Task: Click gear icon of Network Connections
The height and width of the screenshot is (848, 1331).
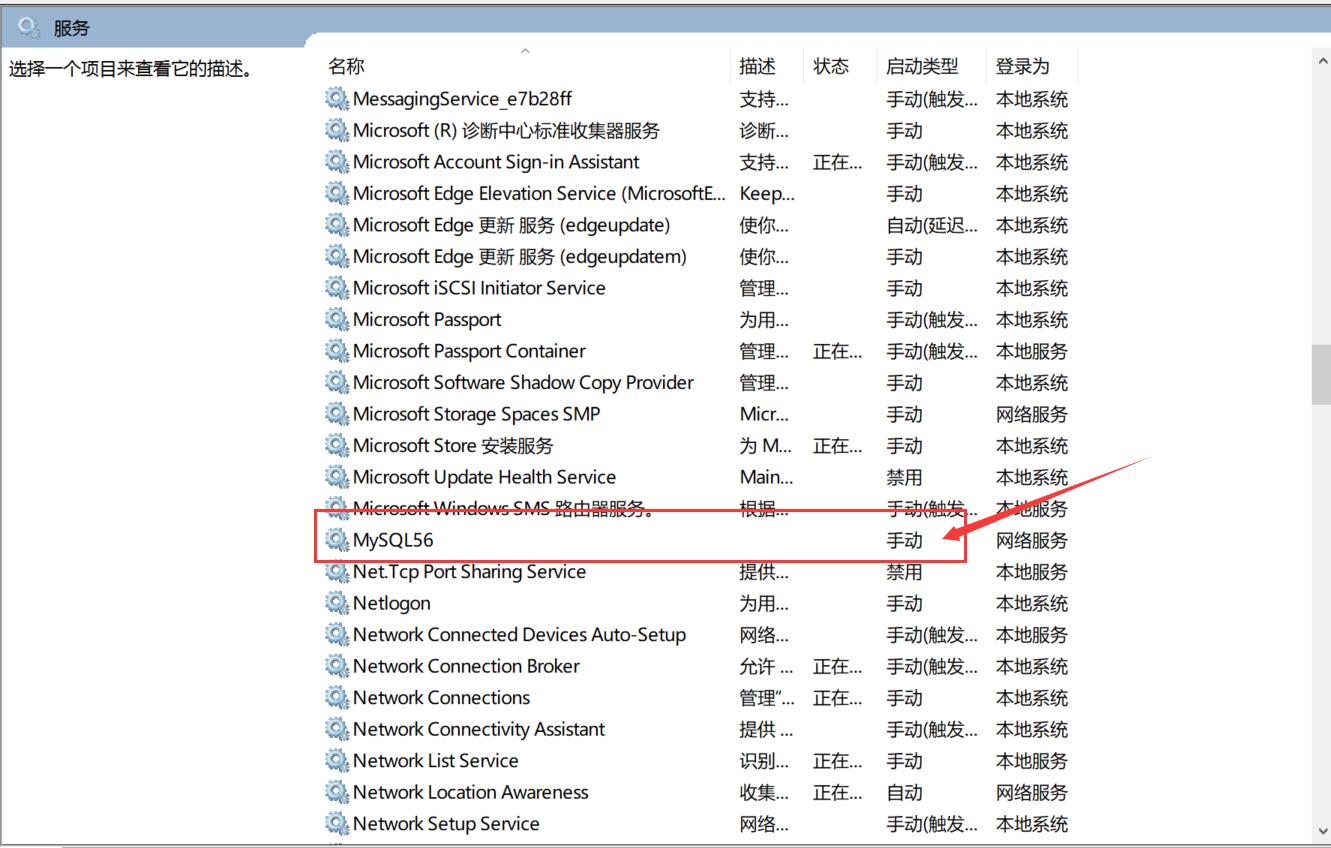Action: 337,698
